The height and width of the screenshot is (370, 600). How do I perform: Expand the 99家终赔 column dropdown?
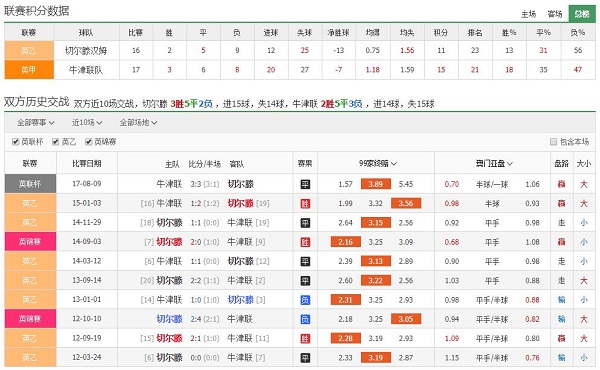click(378, 164)
